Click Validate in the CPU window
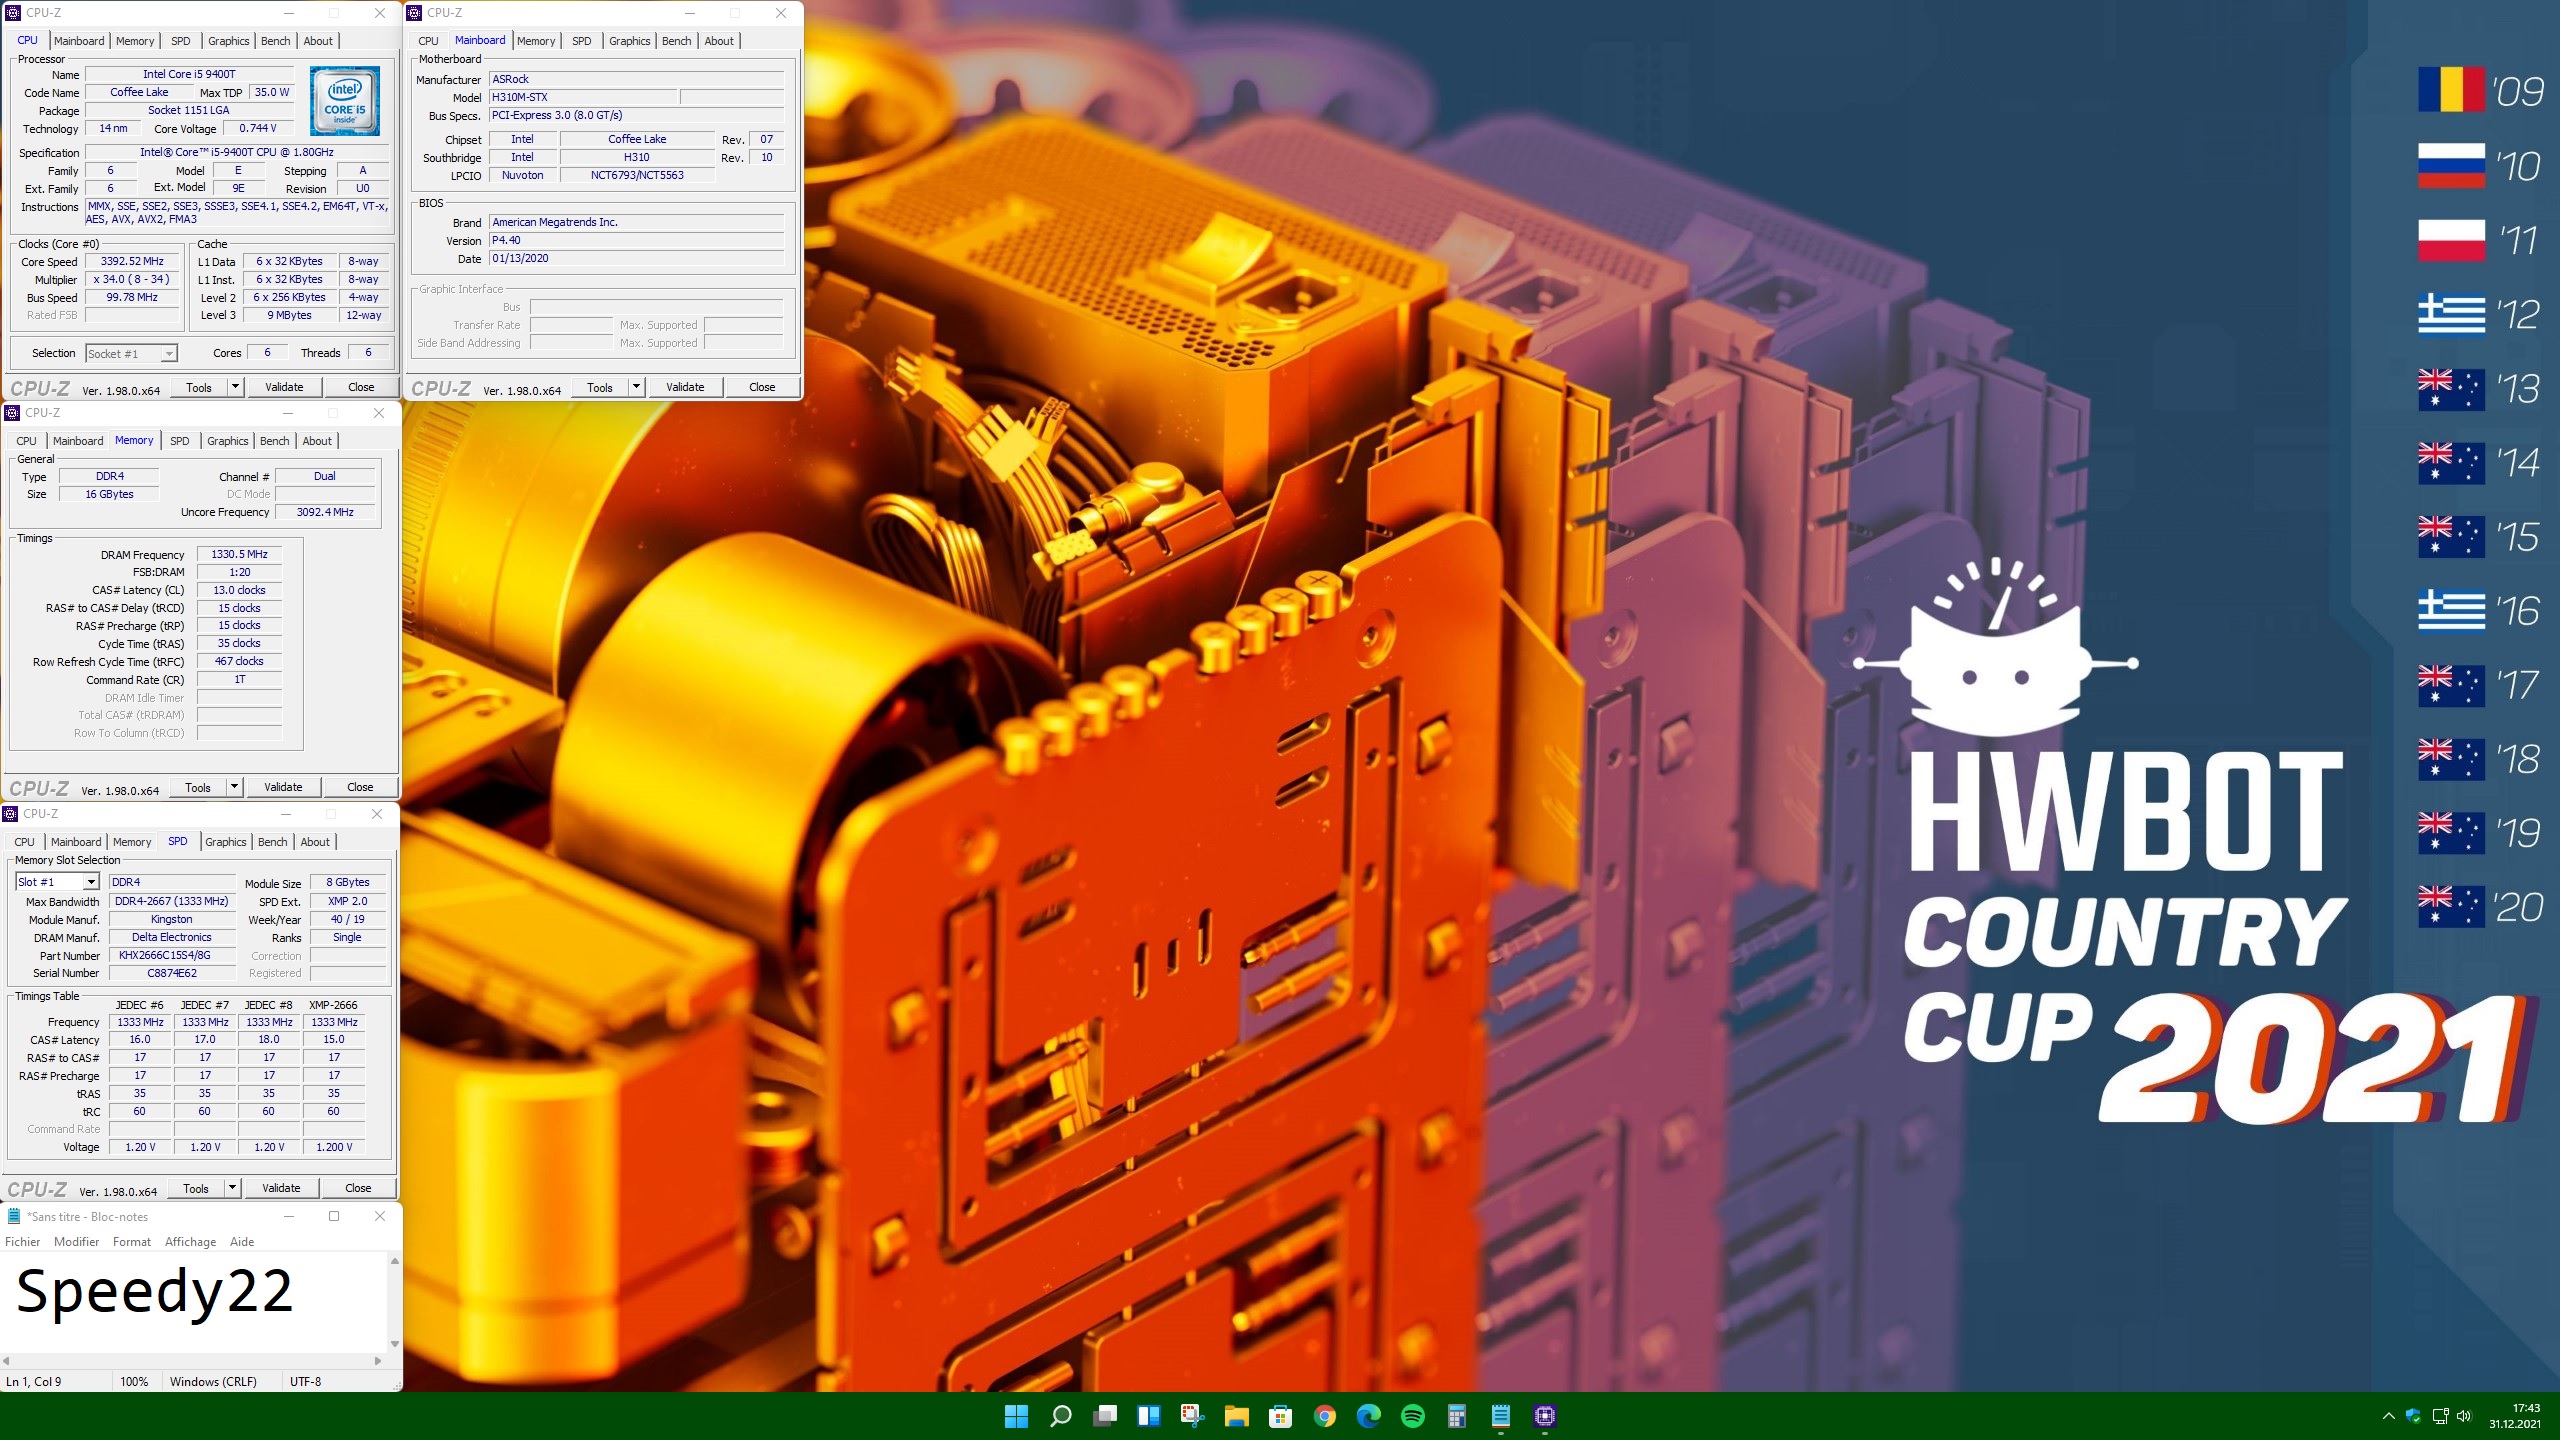The height and width of the screenshot is (1440, 2560). (284, 387)
